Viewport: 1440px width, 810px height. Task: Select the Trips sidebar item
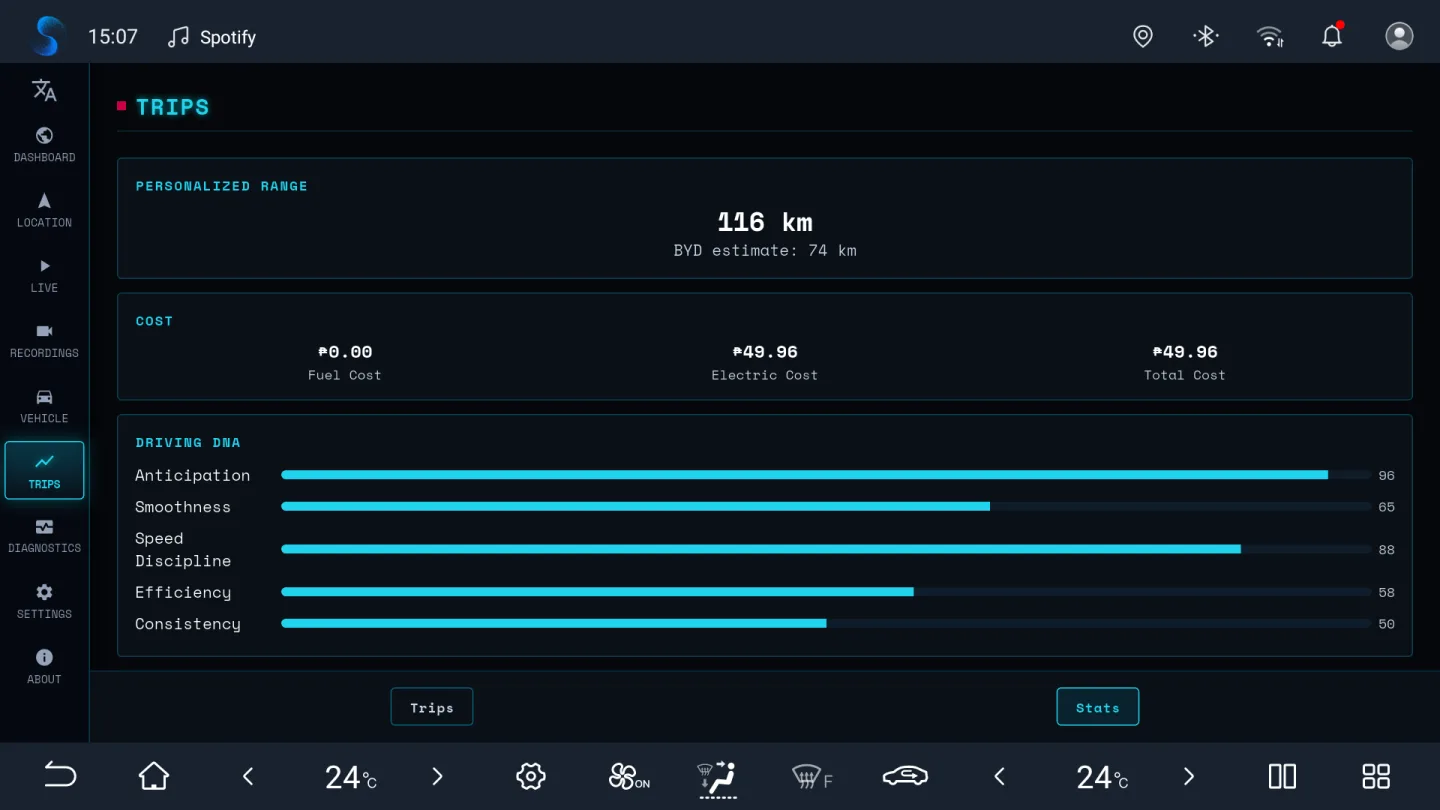(x=44, y=470)
